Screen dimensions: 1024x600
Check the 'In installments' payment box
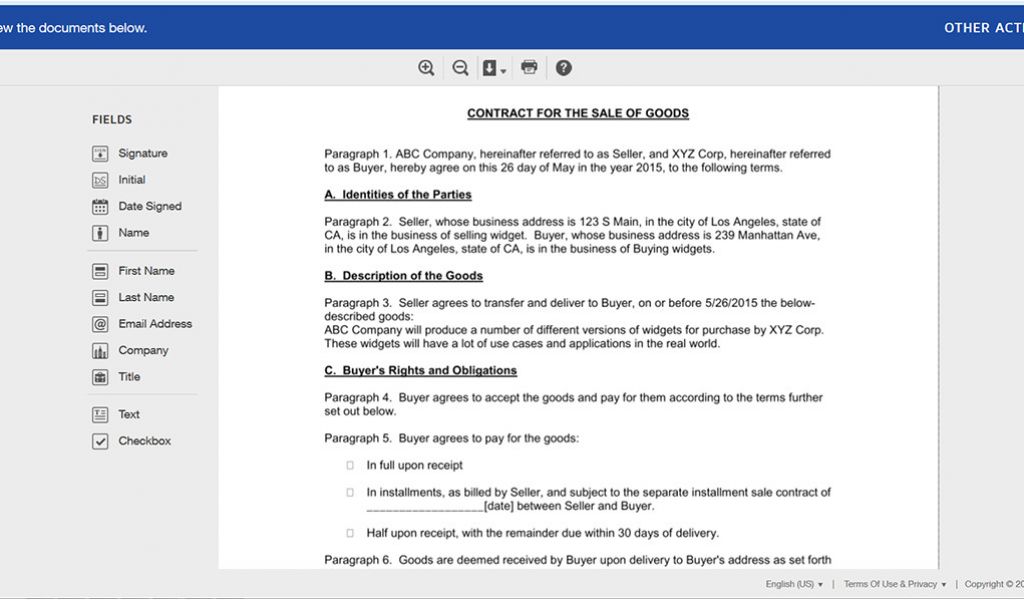(350, 492)
